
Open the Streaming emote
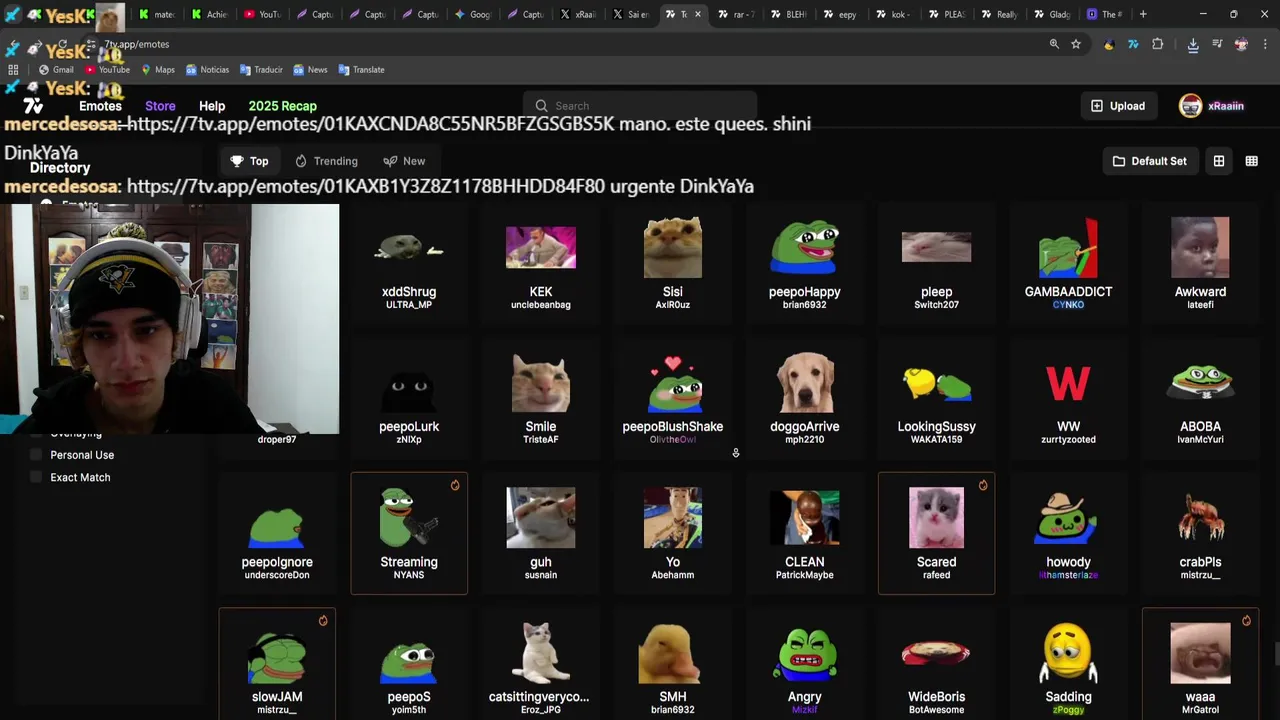point(409,533)
